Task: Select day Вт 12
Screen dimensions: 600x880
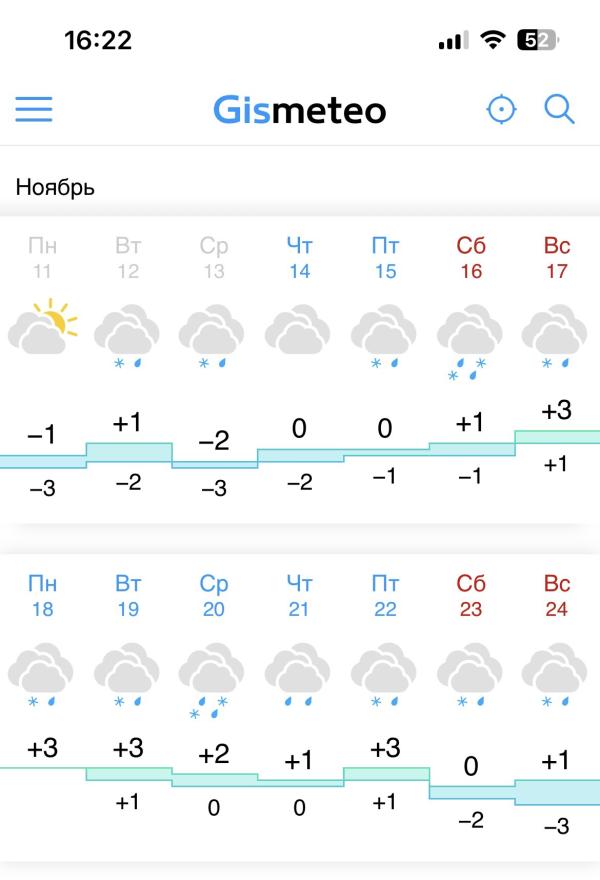Action: [x=128, y=258]
